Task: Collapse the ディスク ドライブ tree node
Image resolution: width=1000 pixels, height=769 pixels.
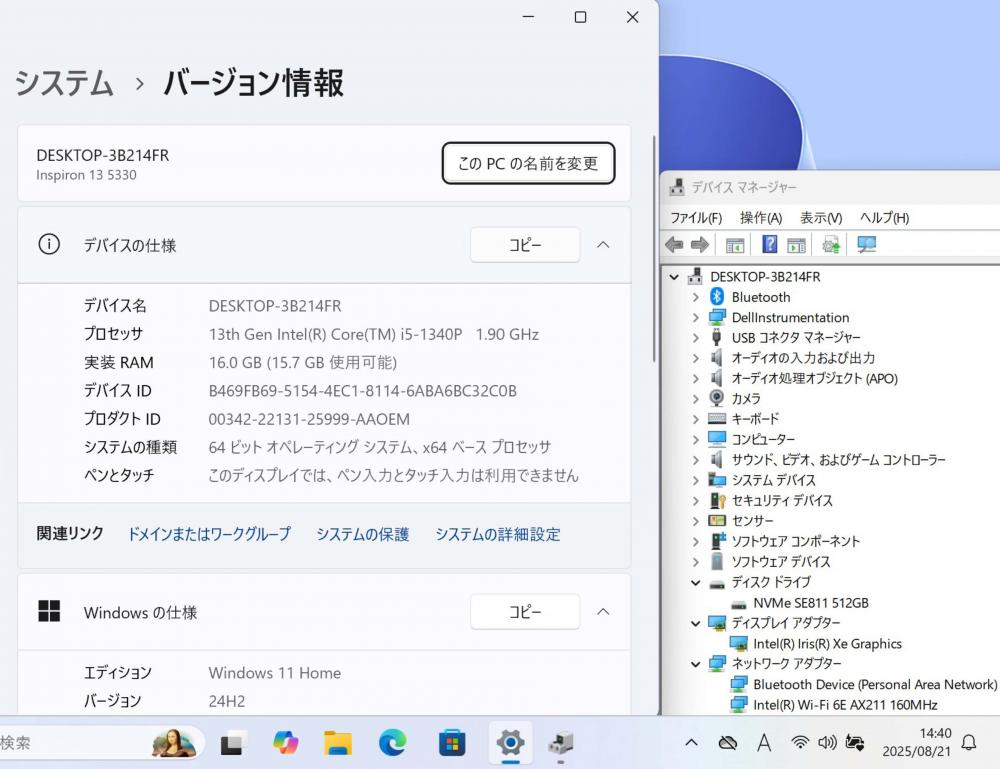Action: tap(696, 583)
